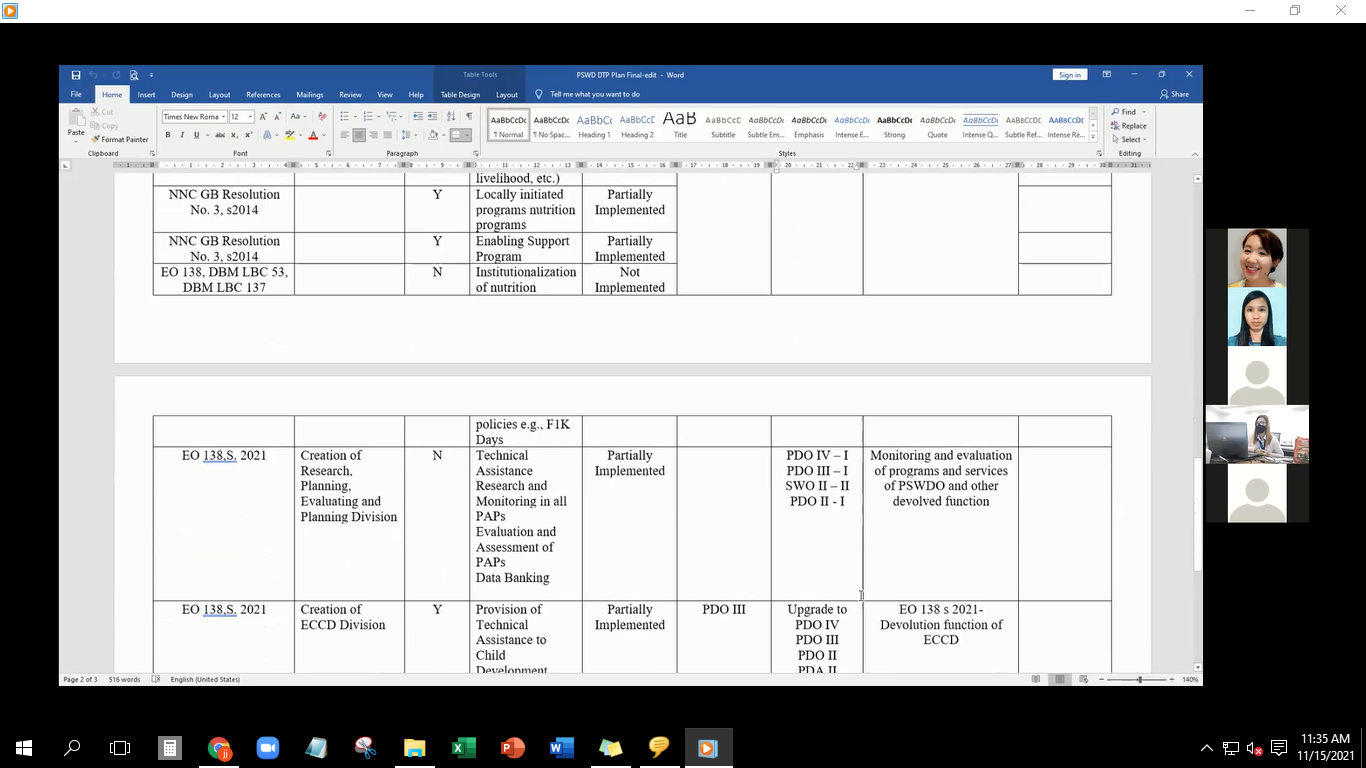
Task: Open Text Effects and Typography
Action: pos(269,135)
